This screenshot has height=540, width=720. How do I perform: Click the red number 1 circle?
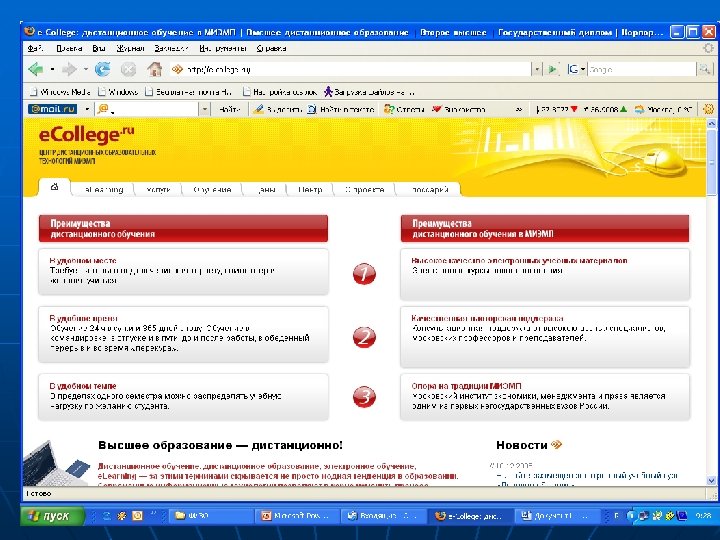[x=364, y=274]
